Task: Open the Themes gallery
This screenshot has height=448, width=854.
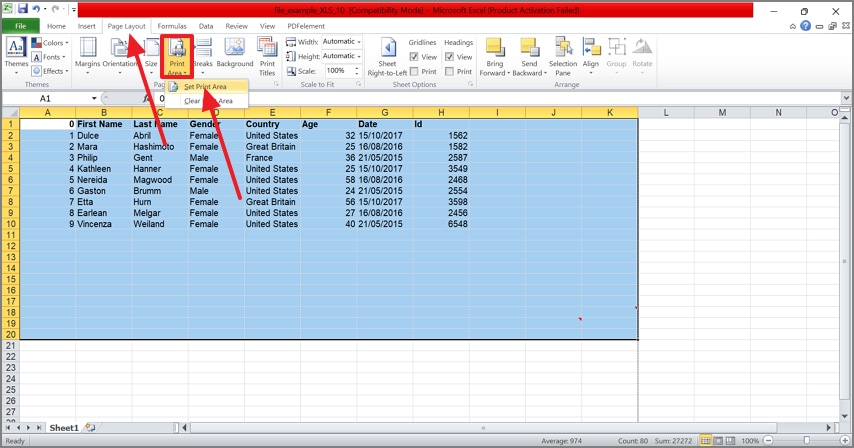Action: click(x=16, y=56)
